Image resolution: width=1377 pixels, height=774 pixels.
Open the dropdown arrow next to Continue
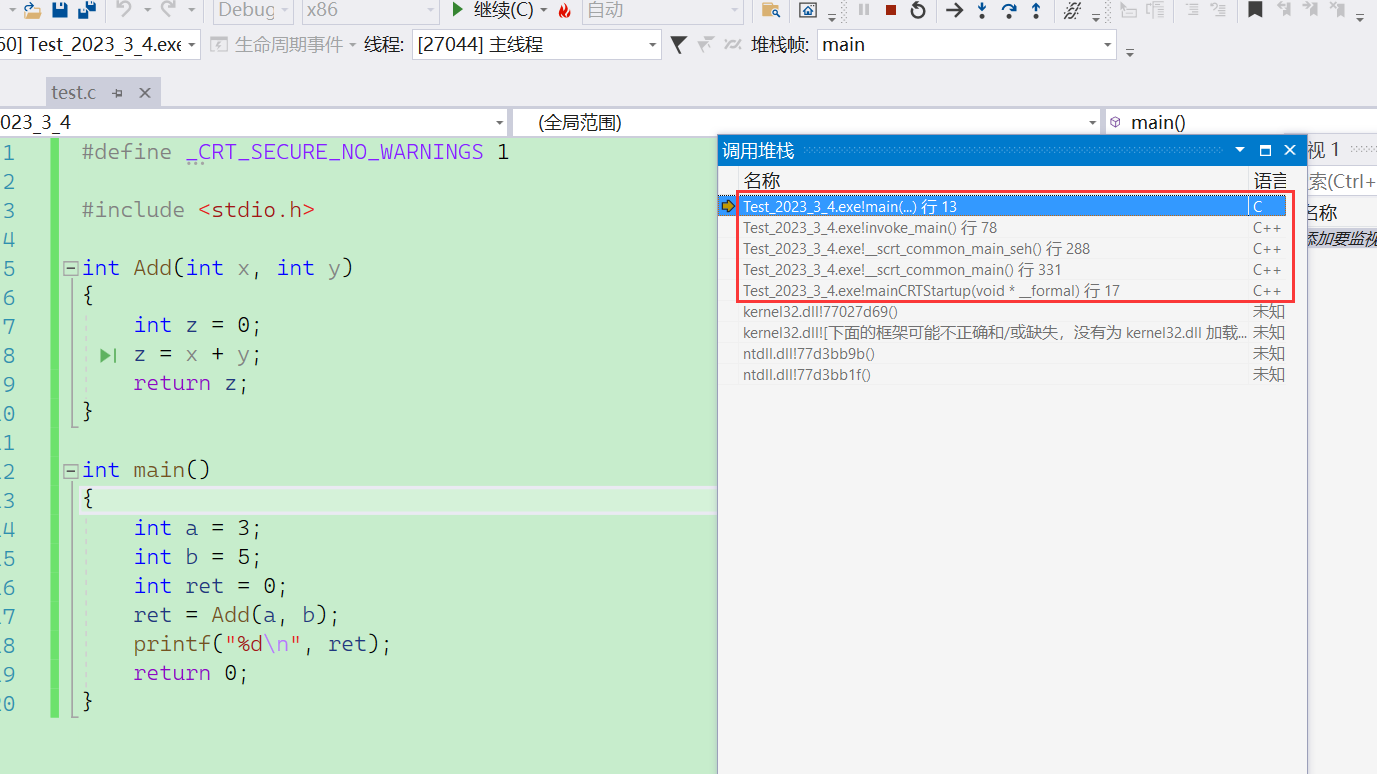[544, 10]
